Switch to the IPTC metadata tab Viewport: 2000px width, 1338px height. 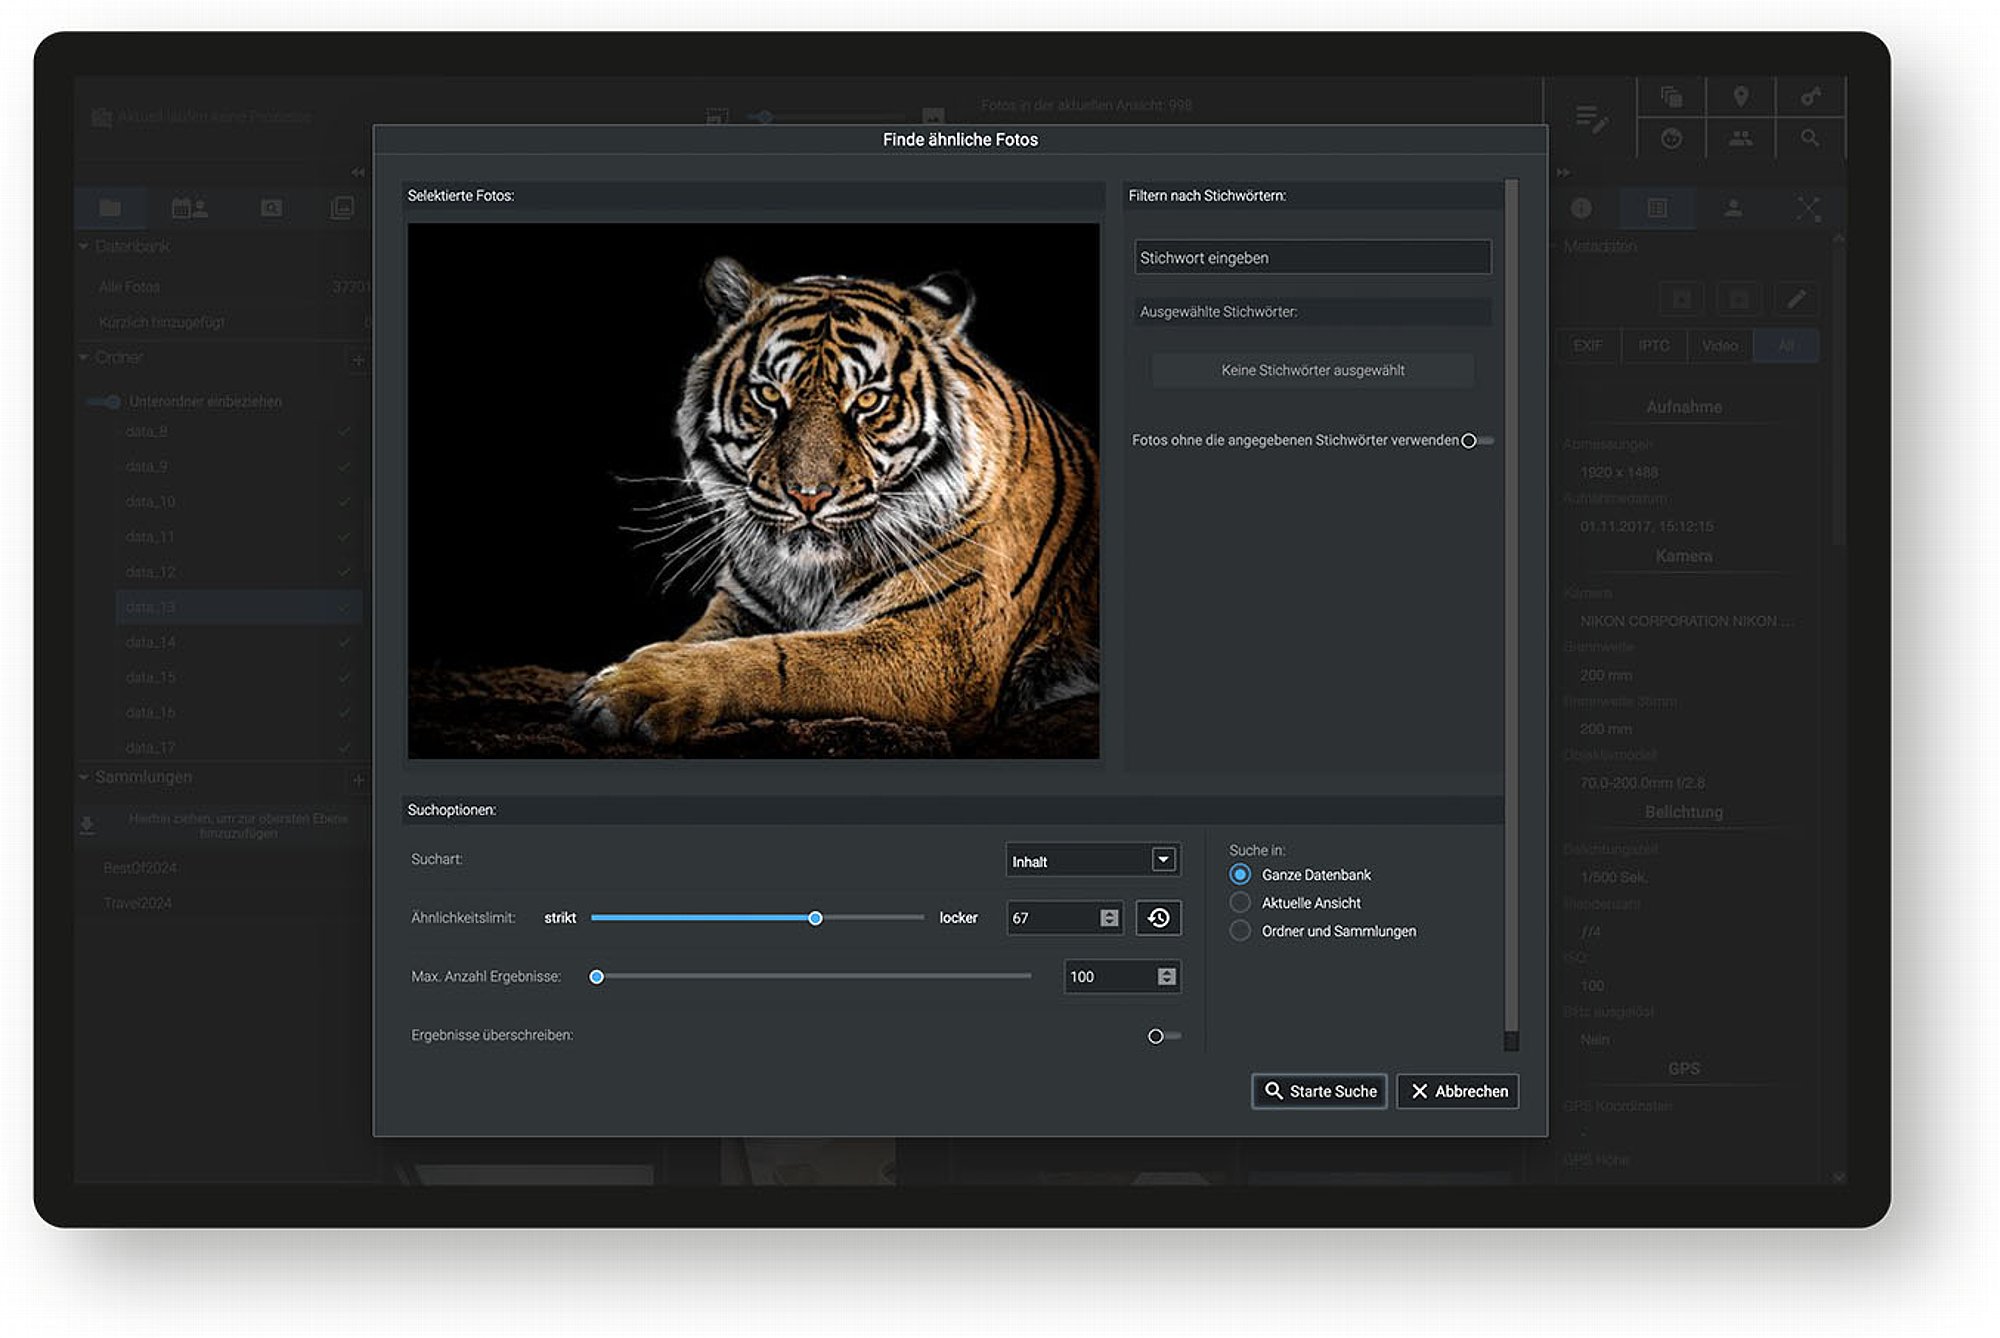coord(1653,346)
